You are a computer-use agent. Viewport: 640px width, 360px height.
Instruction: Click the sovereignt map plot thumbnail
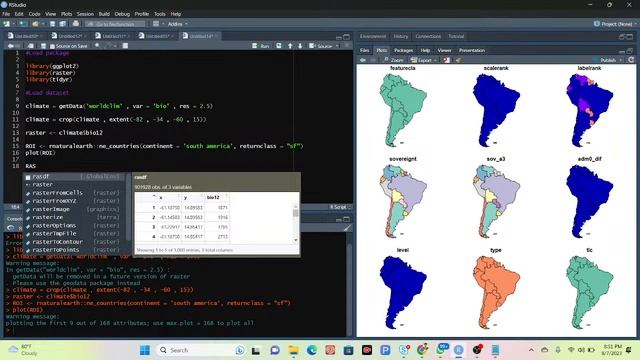click(x=403, y=200)
